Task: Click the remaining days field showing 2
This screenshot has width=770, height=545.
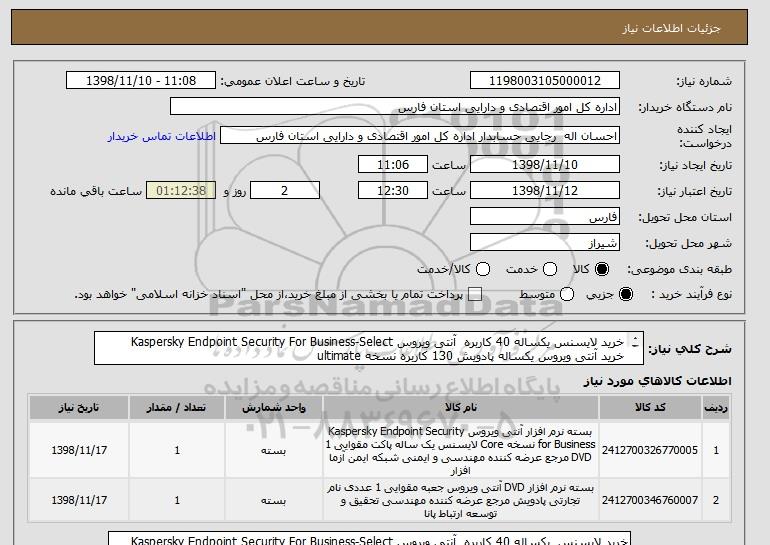Action: coord(285,191)
